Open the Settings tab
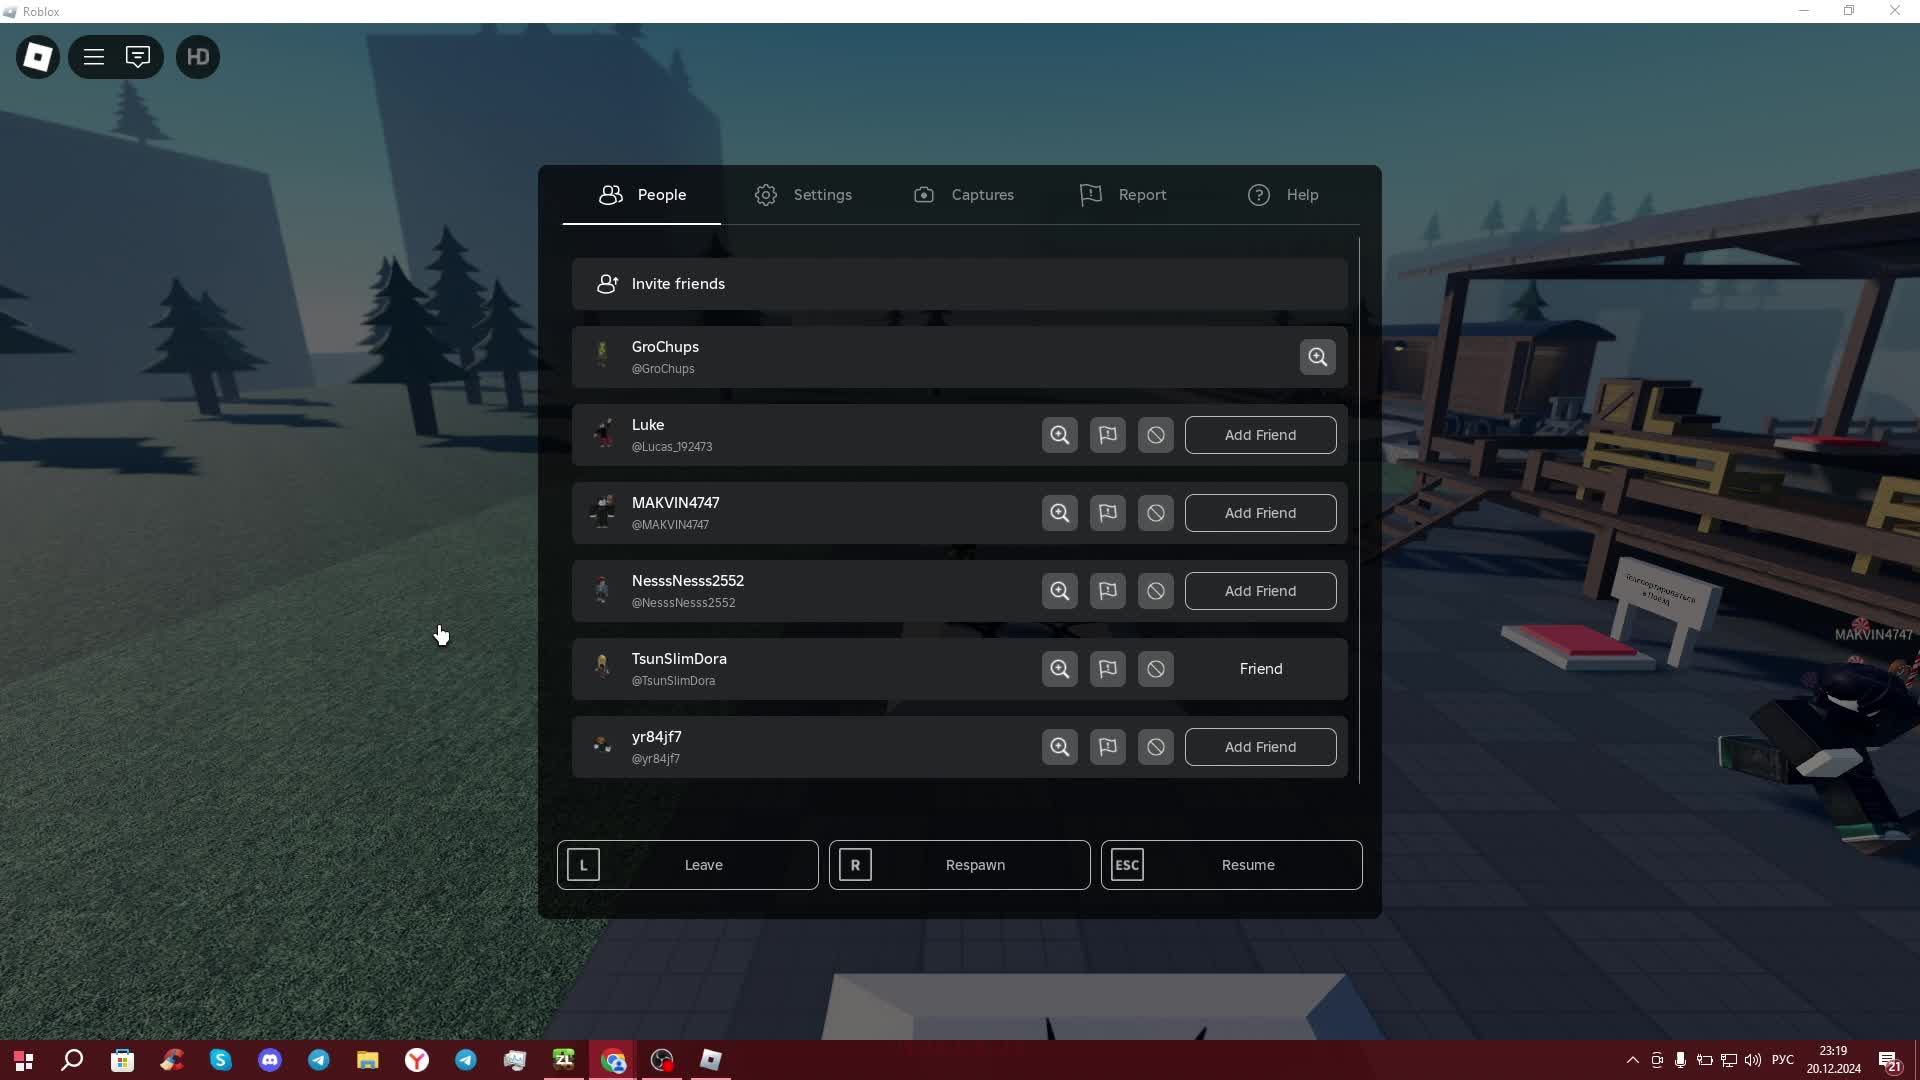The image size is (1920, 1080). [803, 195]
